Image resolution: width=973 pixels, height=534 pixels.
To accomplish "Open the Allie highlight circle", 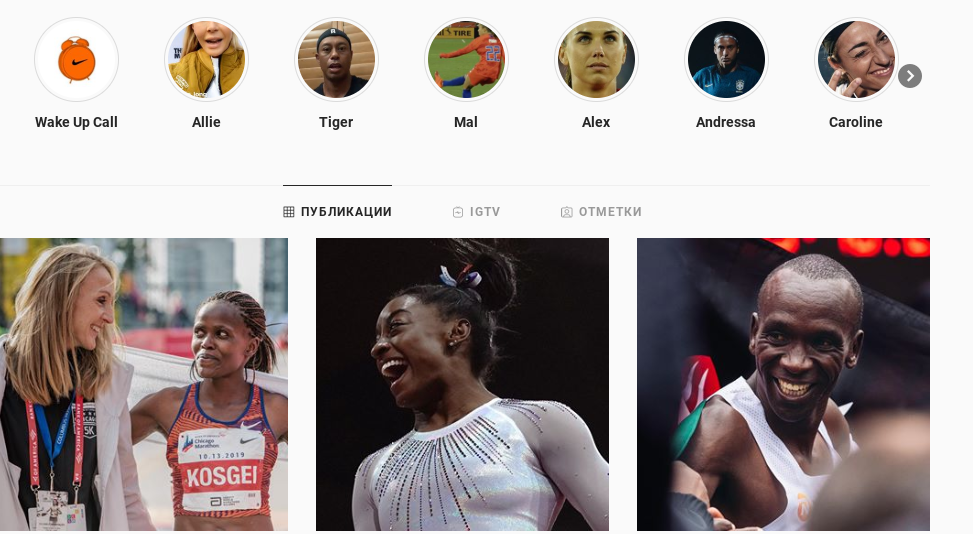I will [206, 60].
